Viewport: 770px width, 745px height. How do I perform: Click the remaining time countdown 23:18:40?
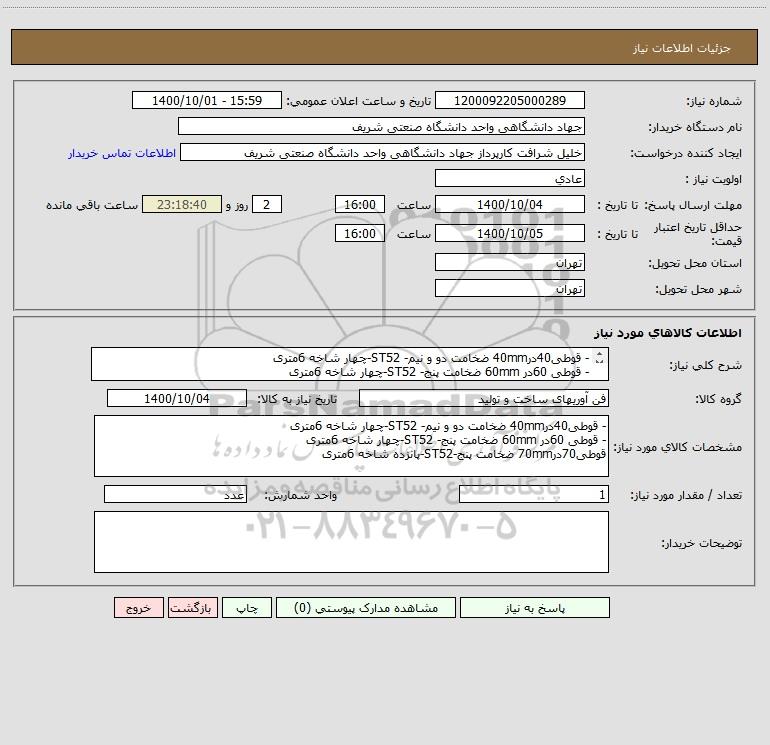coord(182,204)
